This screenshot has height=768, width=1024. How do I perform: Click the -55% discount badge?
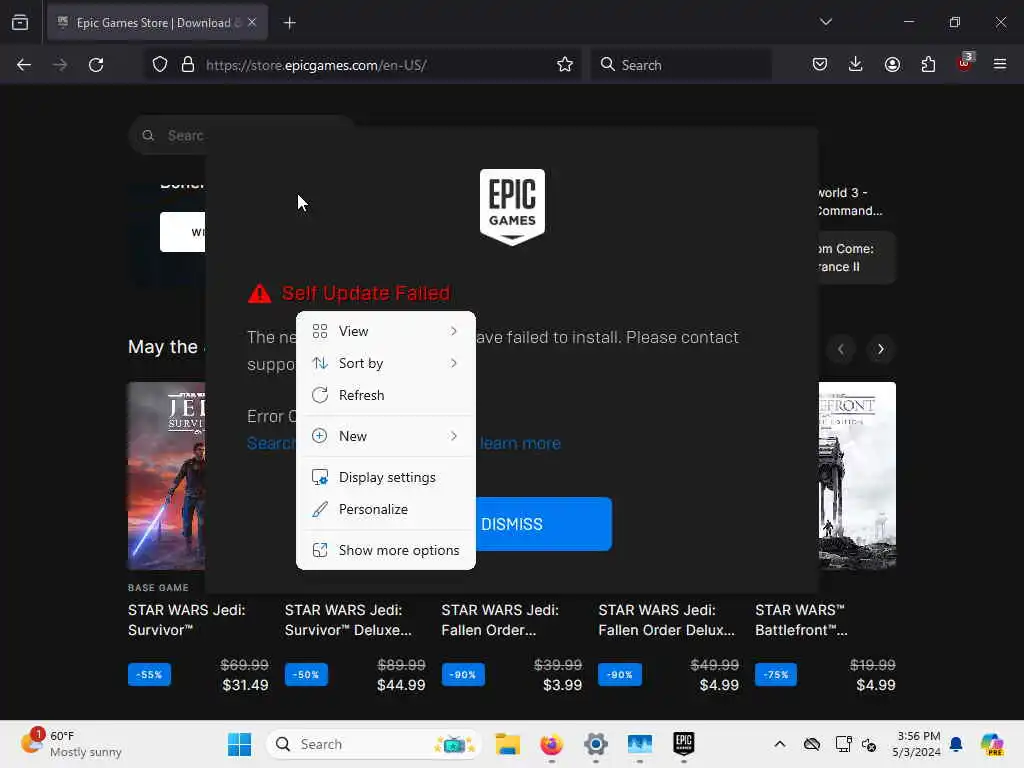click(150, 675)
